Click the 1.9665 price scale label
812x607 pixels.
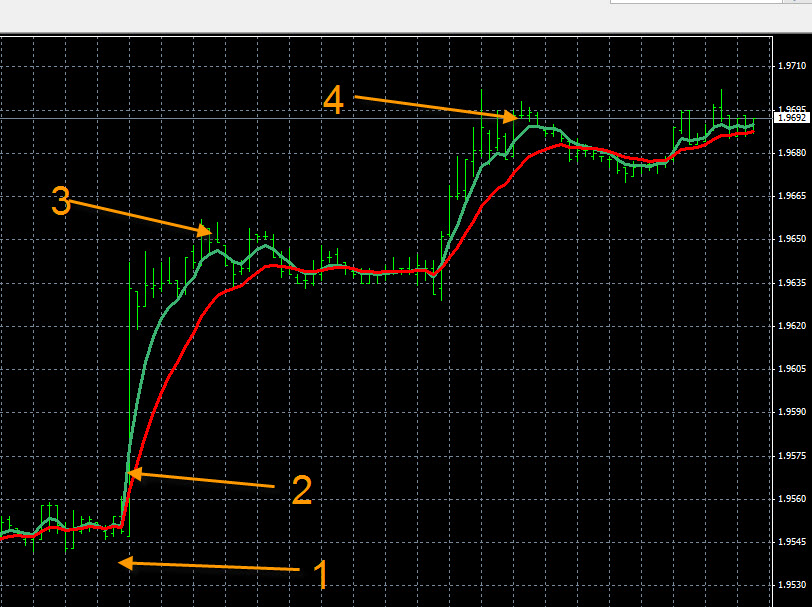[x=792, y=196]
